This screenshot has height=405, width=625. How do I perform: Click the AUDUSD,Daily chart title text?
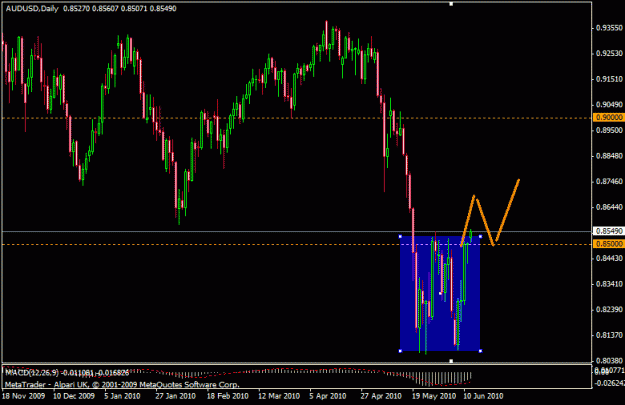32,8
